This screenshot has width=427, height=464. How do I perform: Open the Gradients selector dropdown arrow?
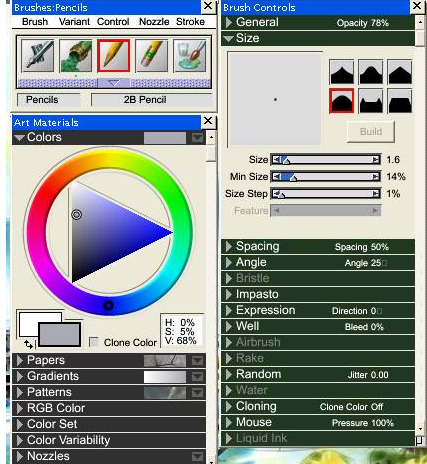[x=197, y=377]
